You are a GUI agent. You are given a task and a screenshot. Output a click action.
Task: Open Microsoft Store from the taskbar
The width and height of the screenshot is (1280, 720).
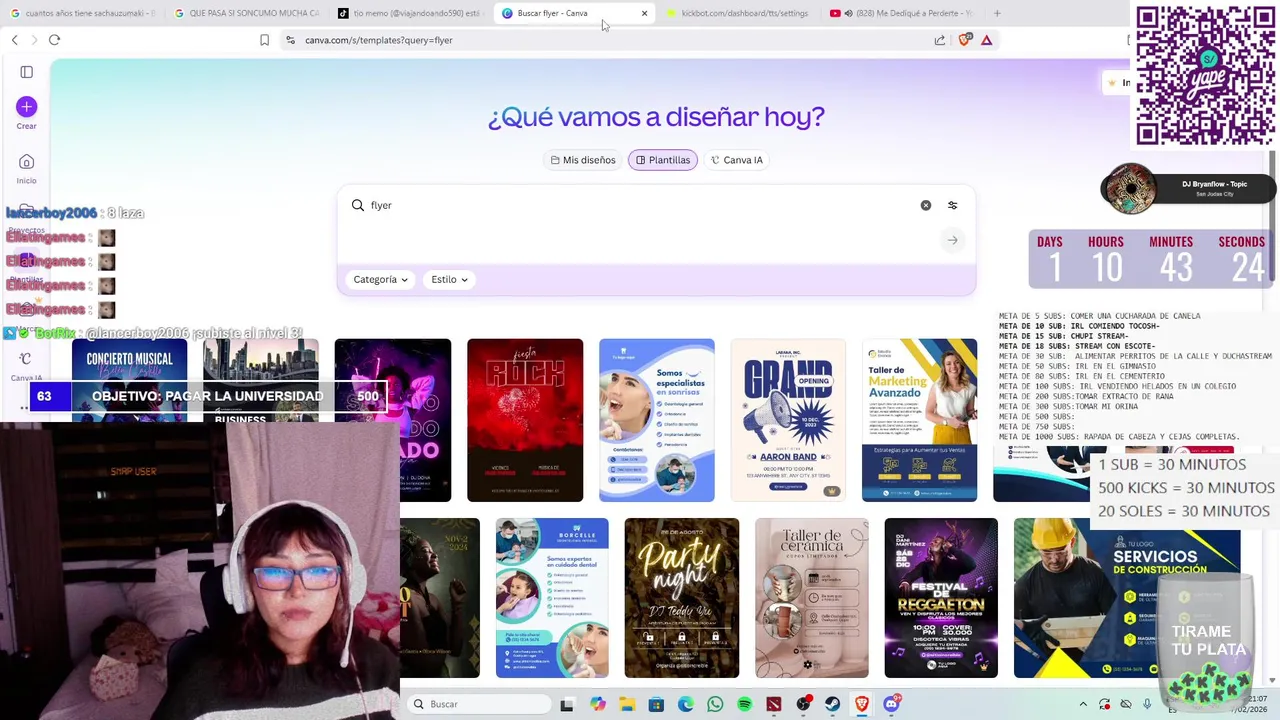tap(656, 704)
